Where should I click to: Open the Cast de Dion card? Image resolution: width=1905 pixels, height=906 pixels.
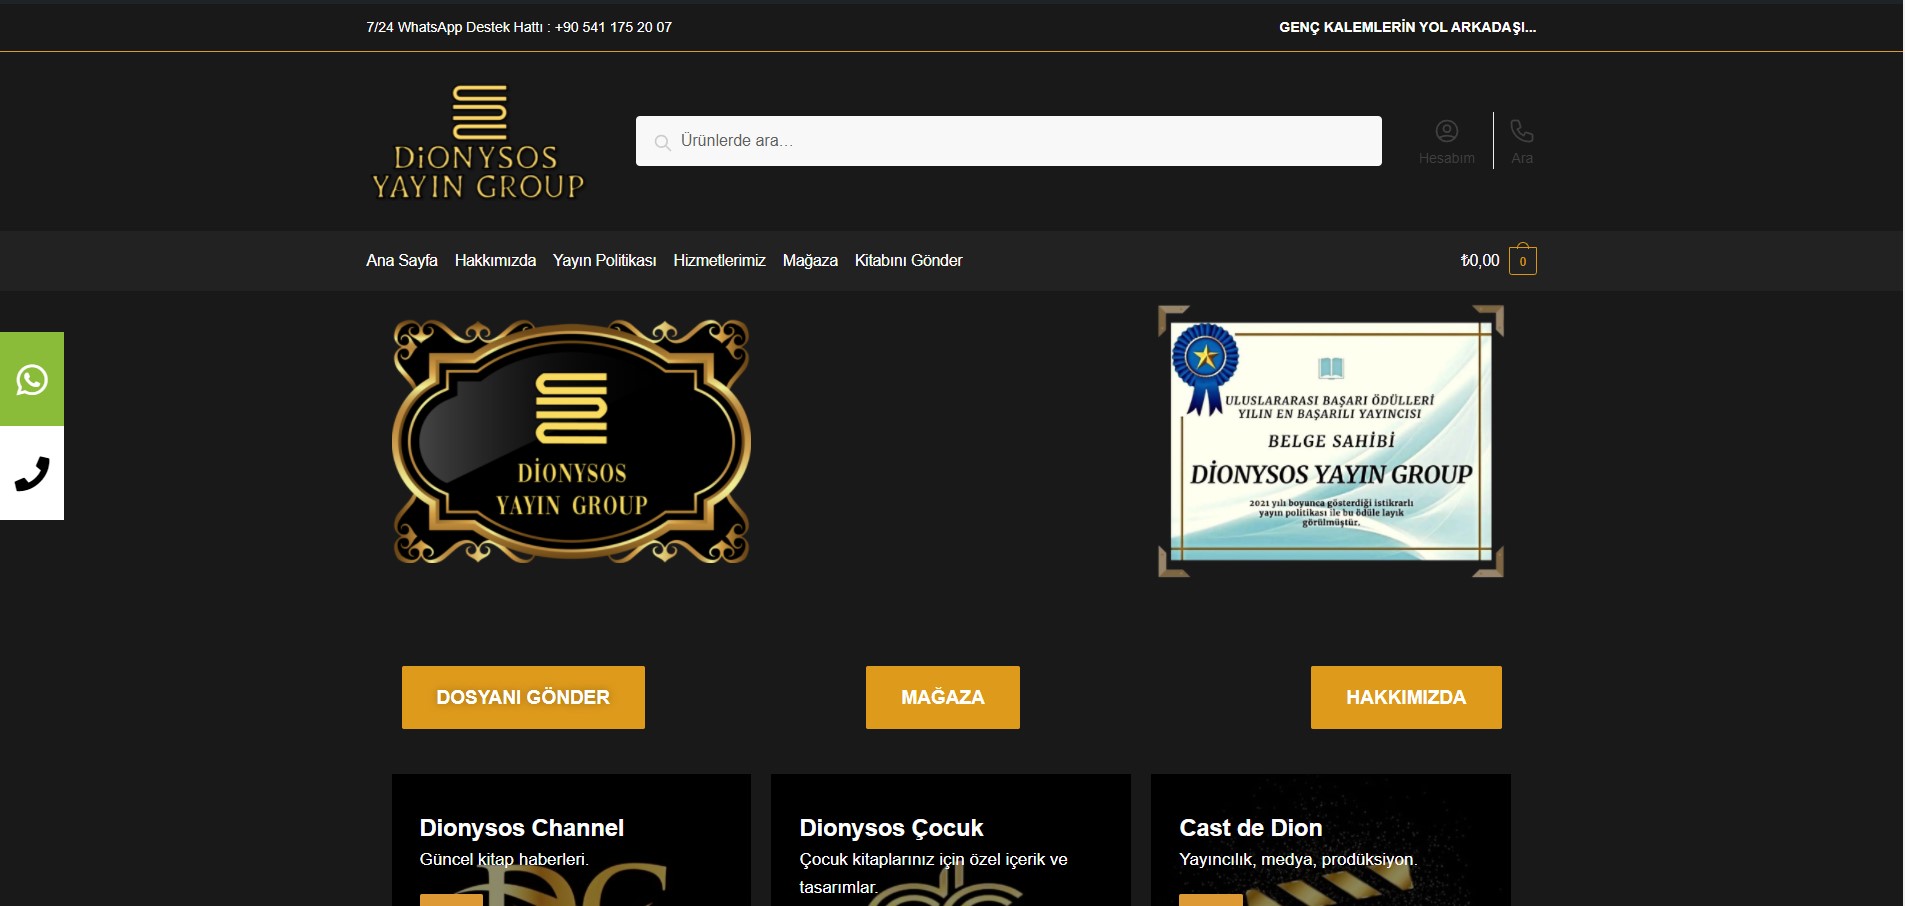pyautogui.click(x=1331, y=840)
